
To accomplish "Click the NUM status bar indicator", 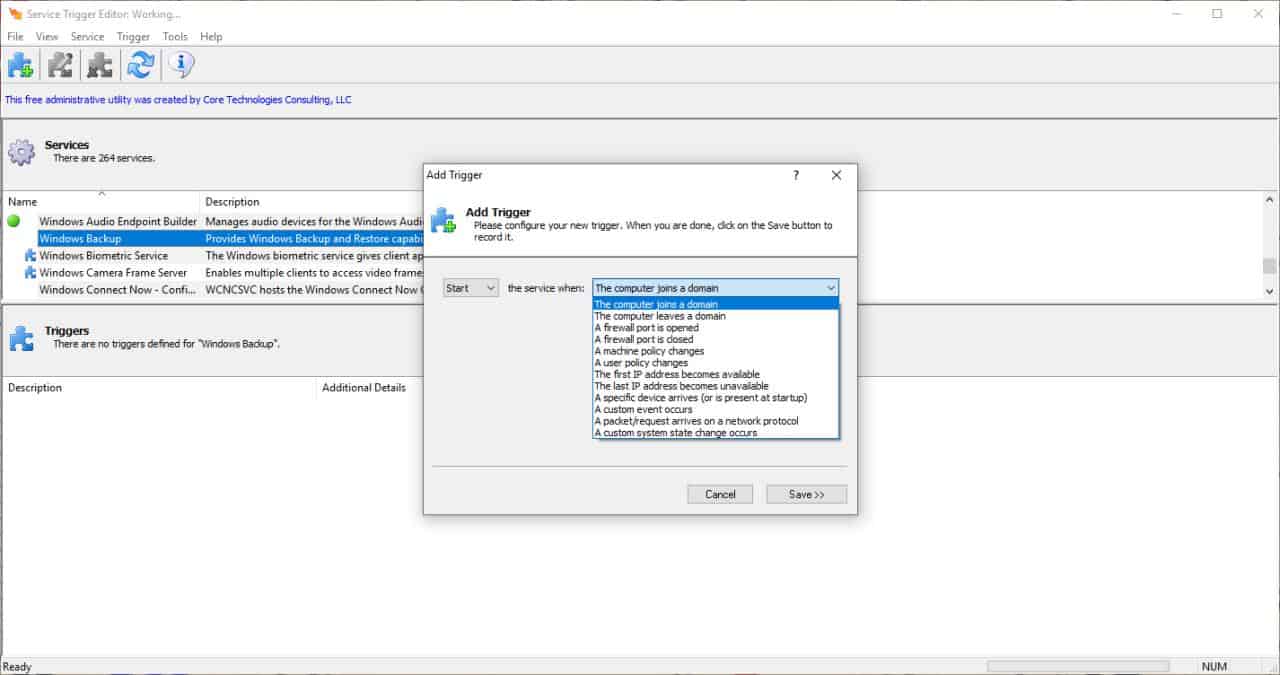I will (x=1214, y=666).
